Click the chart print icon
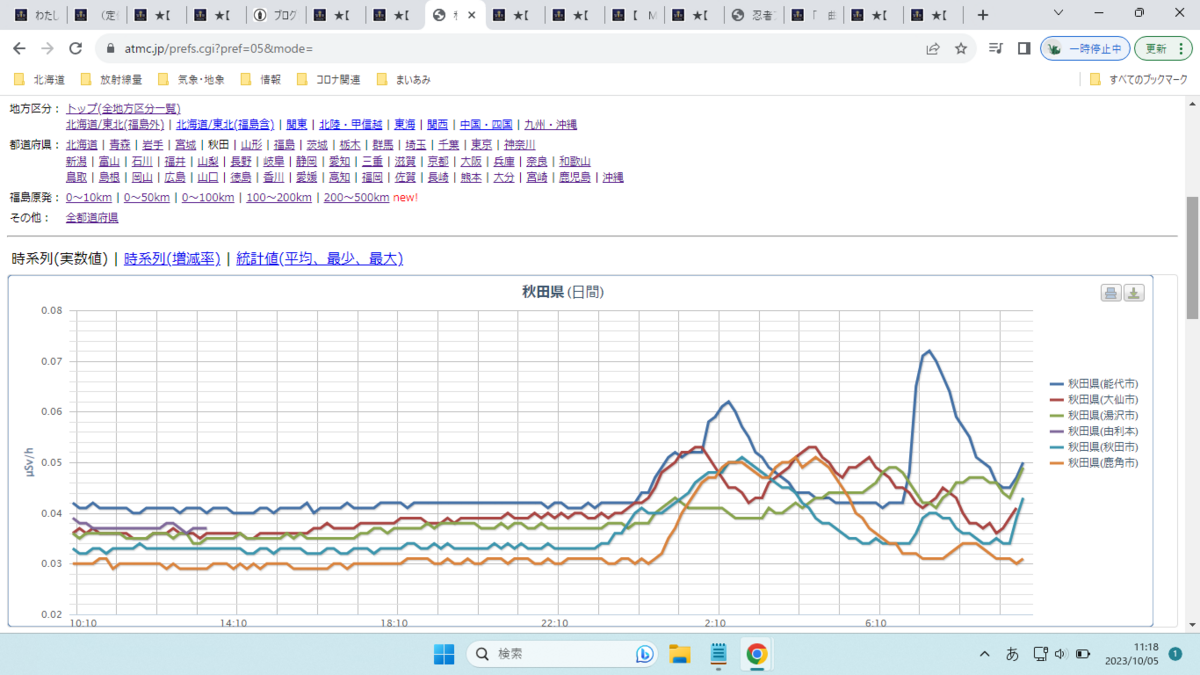The height and width of the screenshot is (675, 1200). tap(1111, 293)
